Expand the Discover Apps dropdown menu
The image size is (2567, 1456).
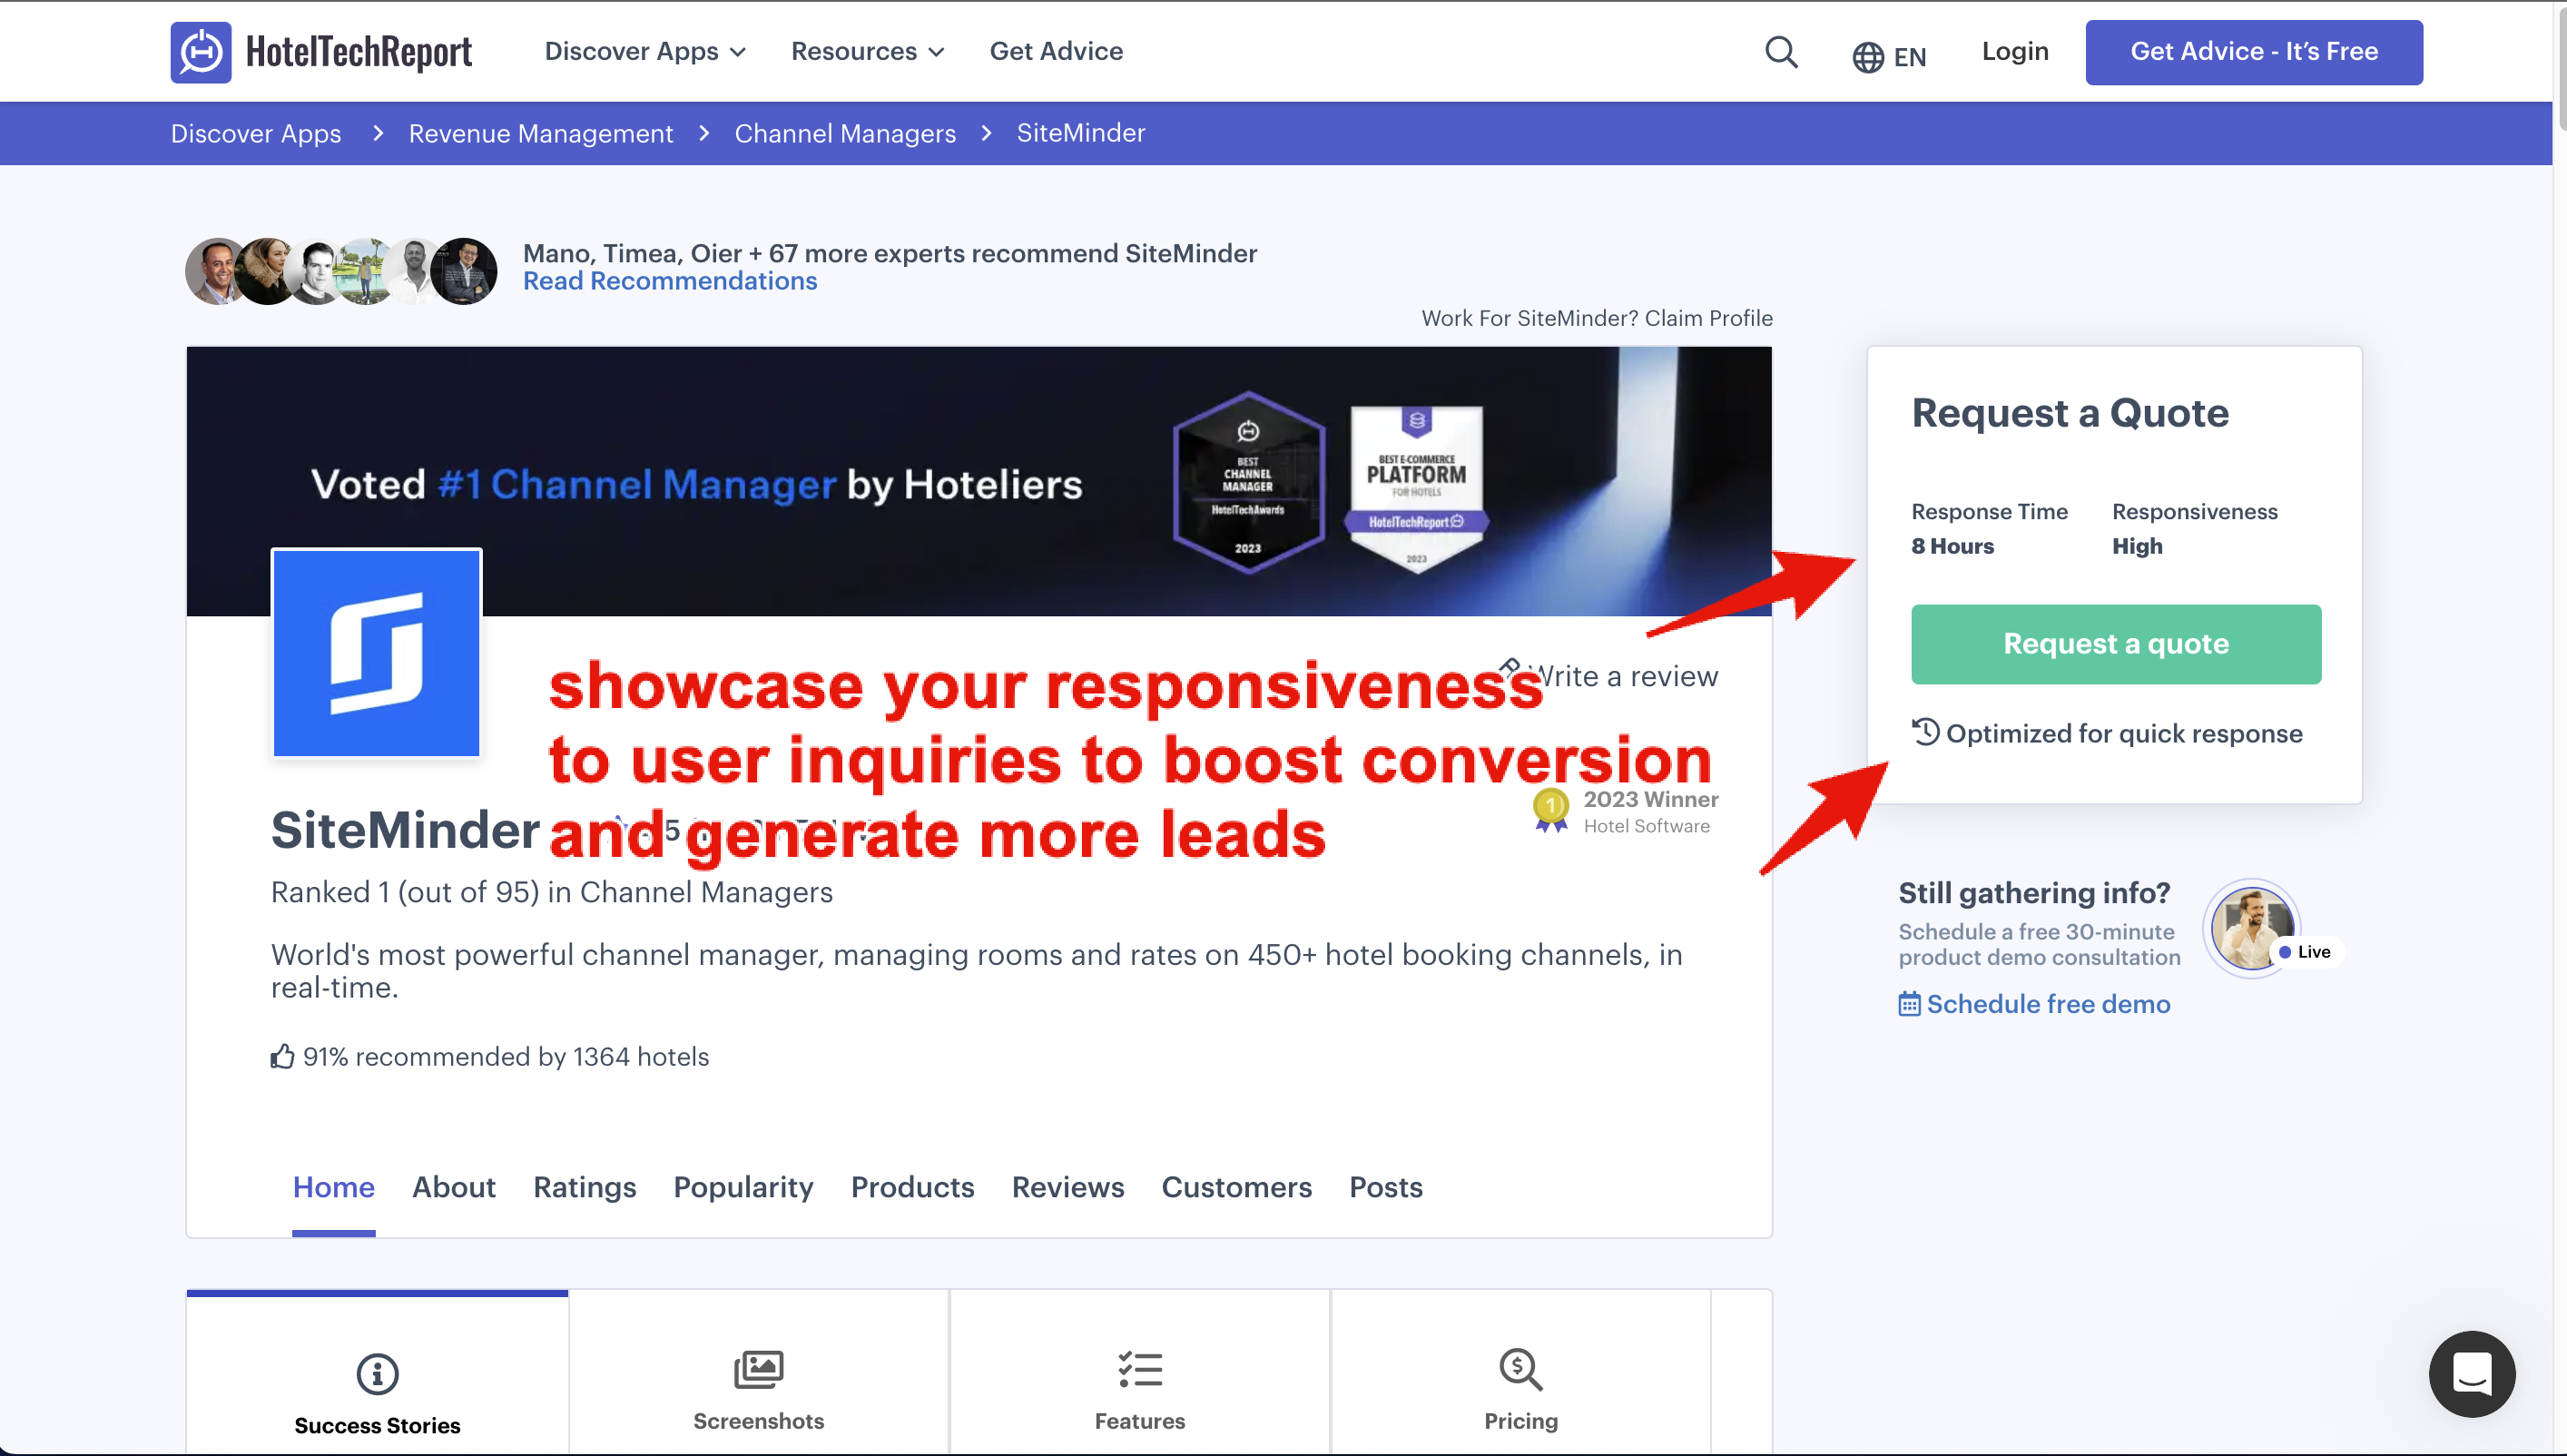point(645,51)
